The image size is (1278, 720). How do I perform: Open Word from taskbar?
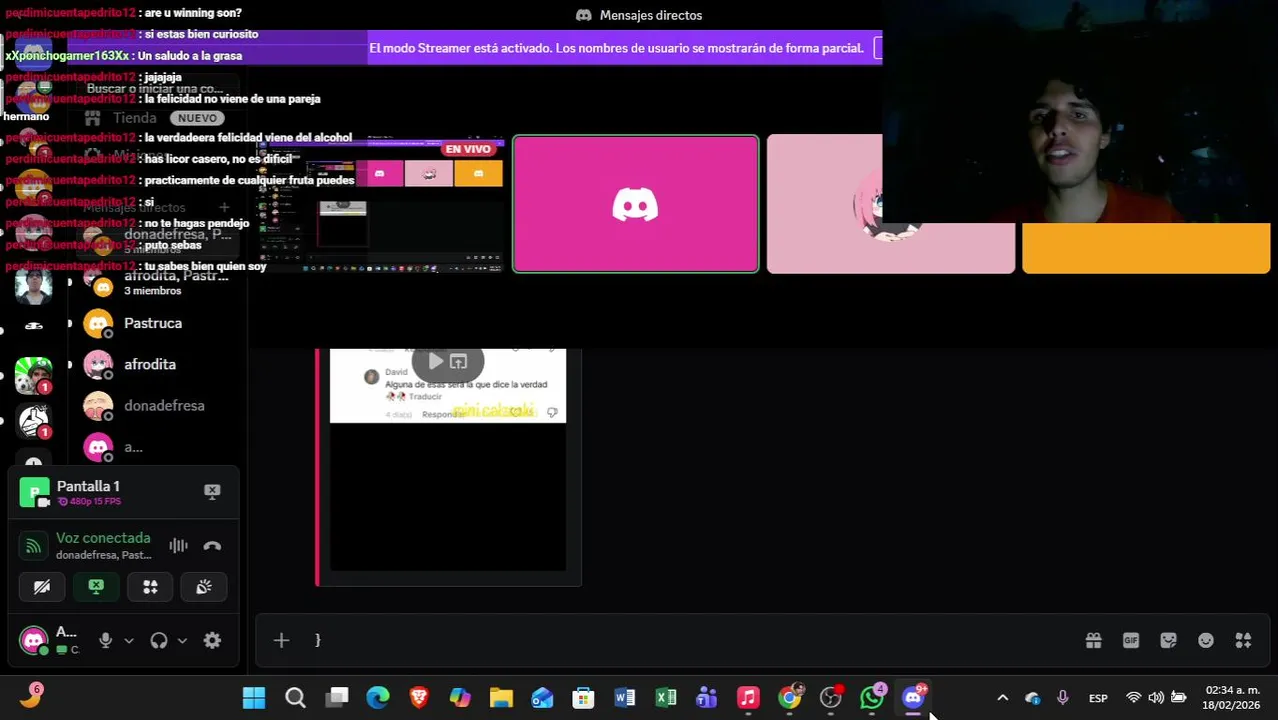click(x=625, y=698)
